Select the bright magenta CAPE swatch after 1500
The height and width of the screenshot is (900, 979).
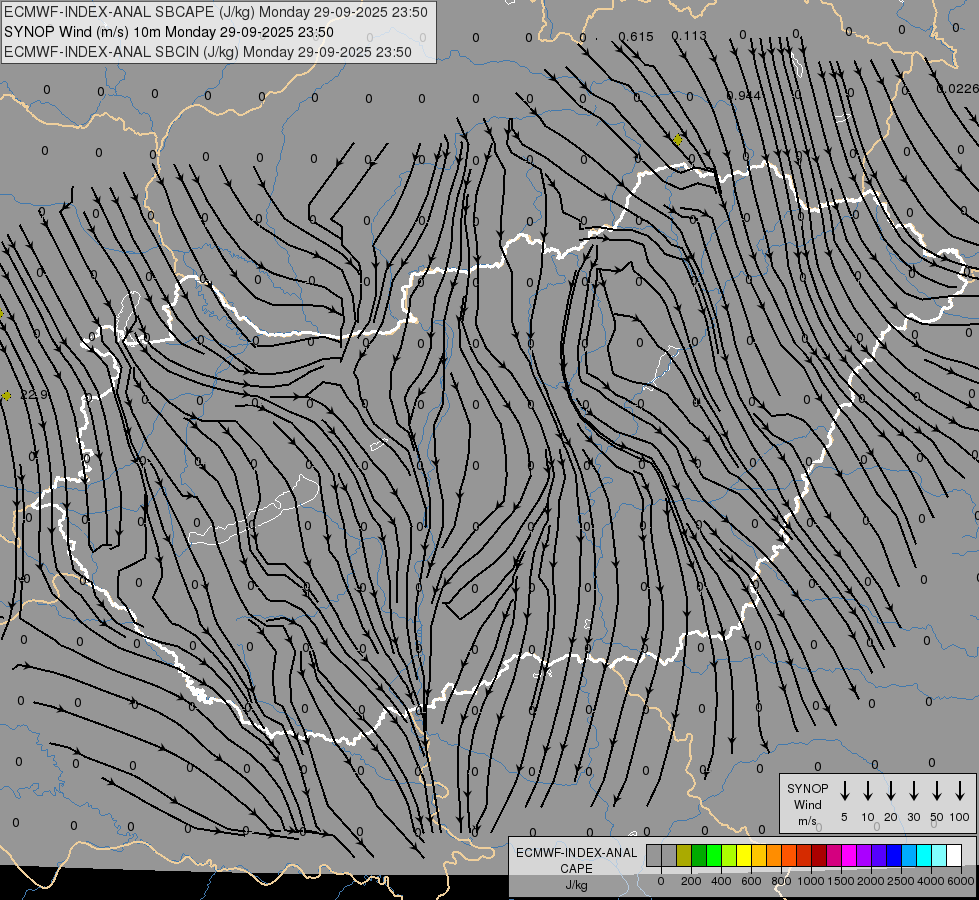[x=849, y=855]
